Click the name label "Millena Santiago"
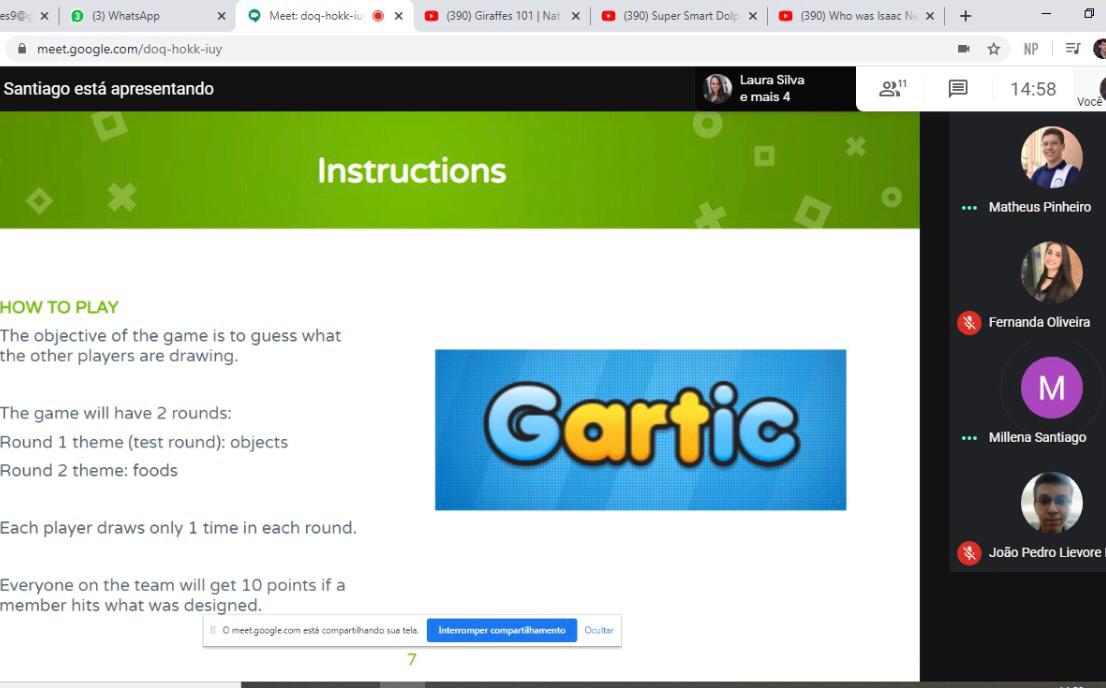The height and width of the screenshot is (688, 1106). pyautogui.click(x=1037, y=437)
